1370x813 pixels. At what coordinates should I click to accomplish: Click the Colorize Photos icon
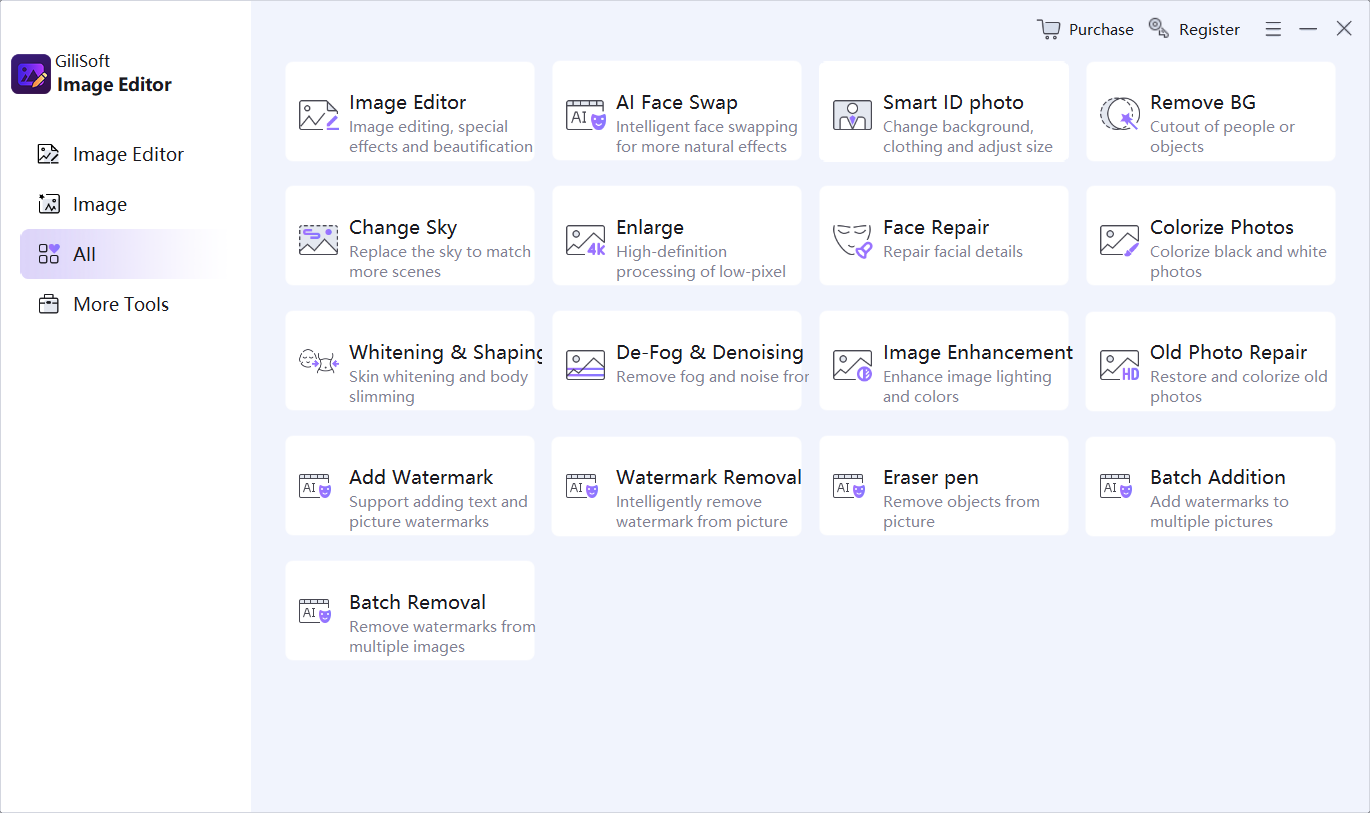click(1119, 240)
